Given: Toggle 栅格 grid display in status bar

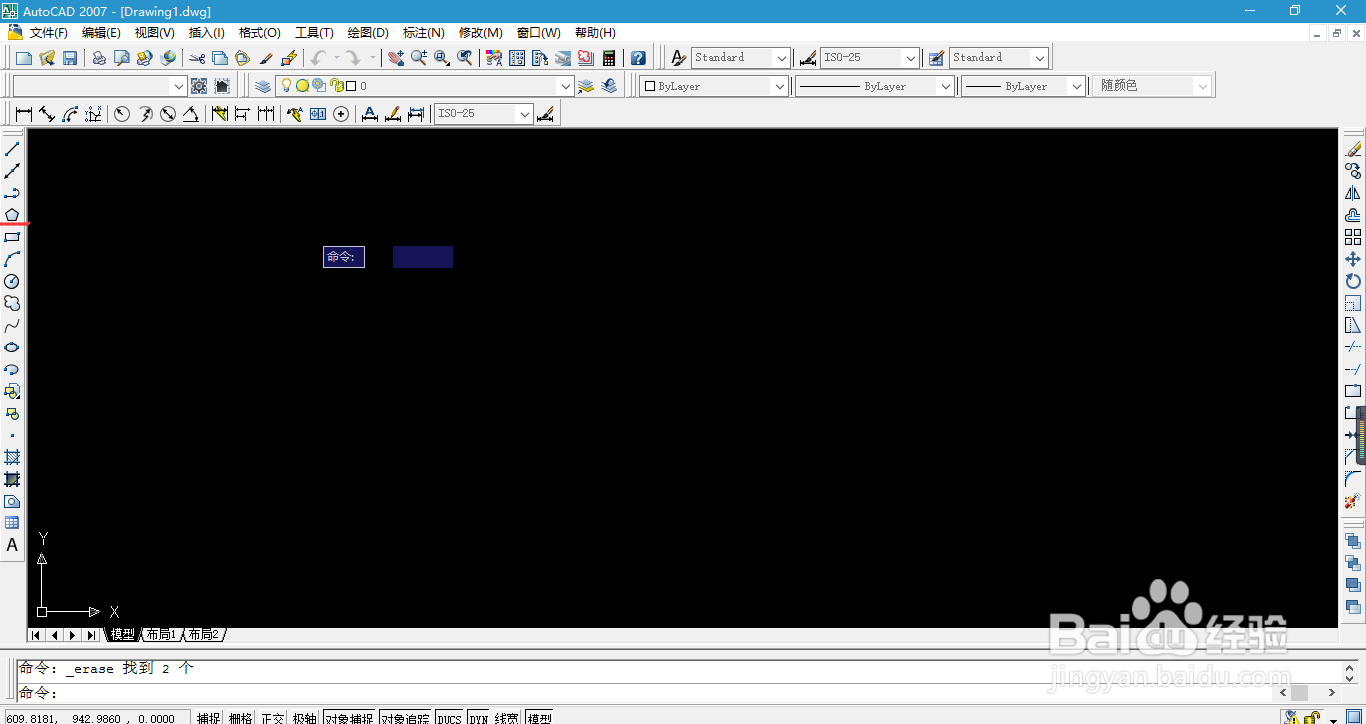Looking at the screenshot, I should click(240, 718).
